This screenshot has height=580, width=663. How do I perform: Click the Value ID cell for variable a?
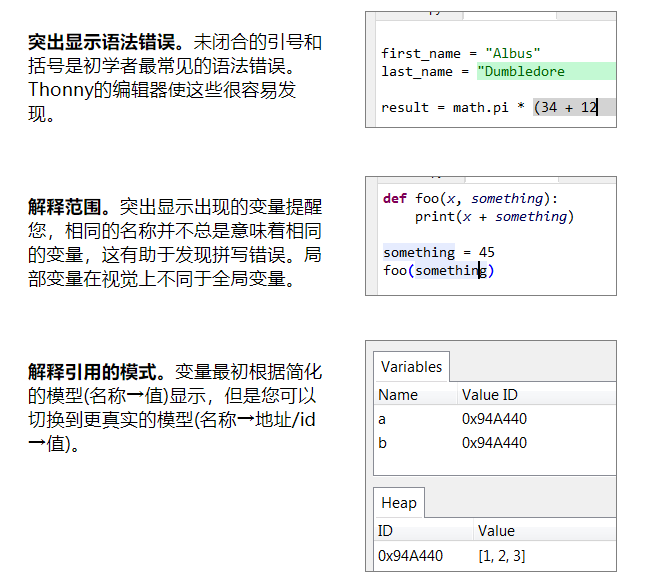(494, 419)
